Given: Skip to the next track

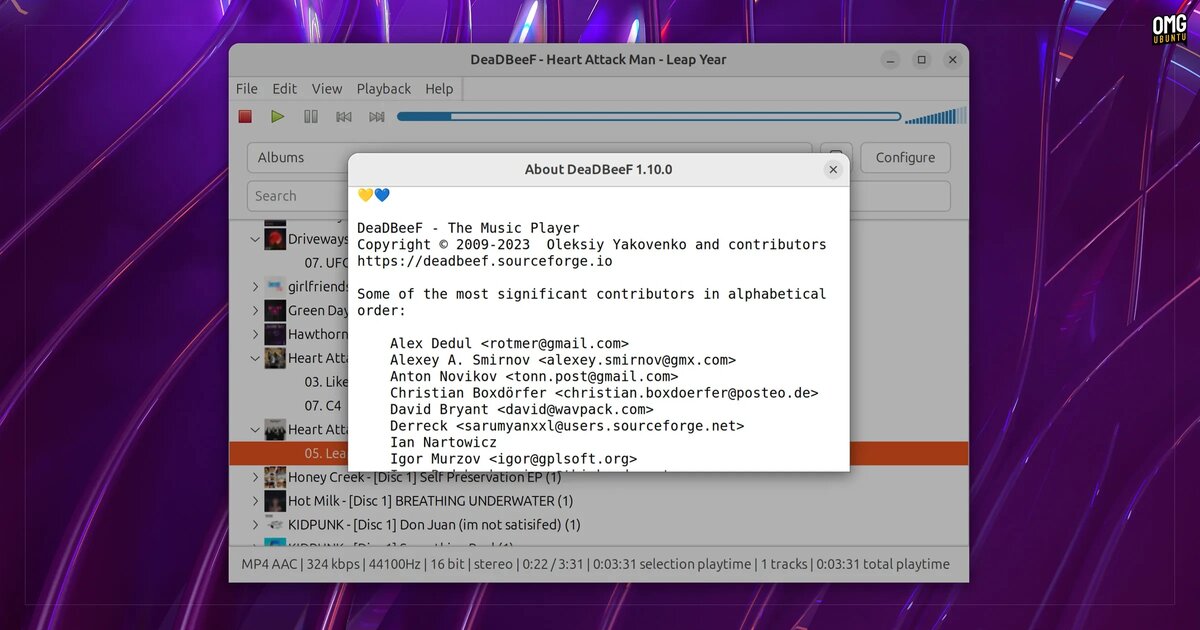Looking at the screenshot, I should (x=376, y=116).
